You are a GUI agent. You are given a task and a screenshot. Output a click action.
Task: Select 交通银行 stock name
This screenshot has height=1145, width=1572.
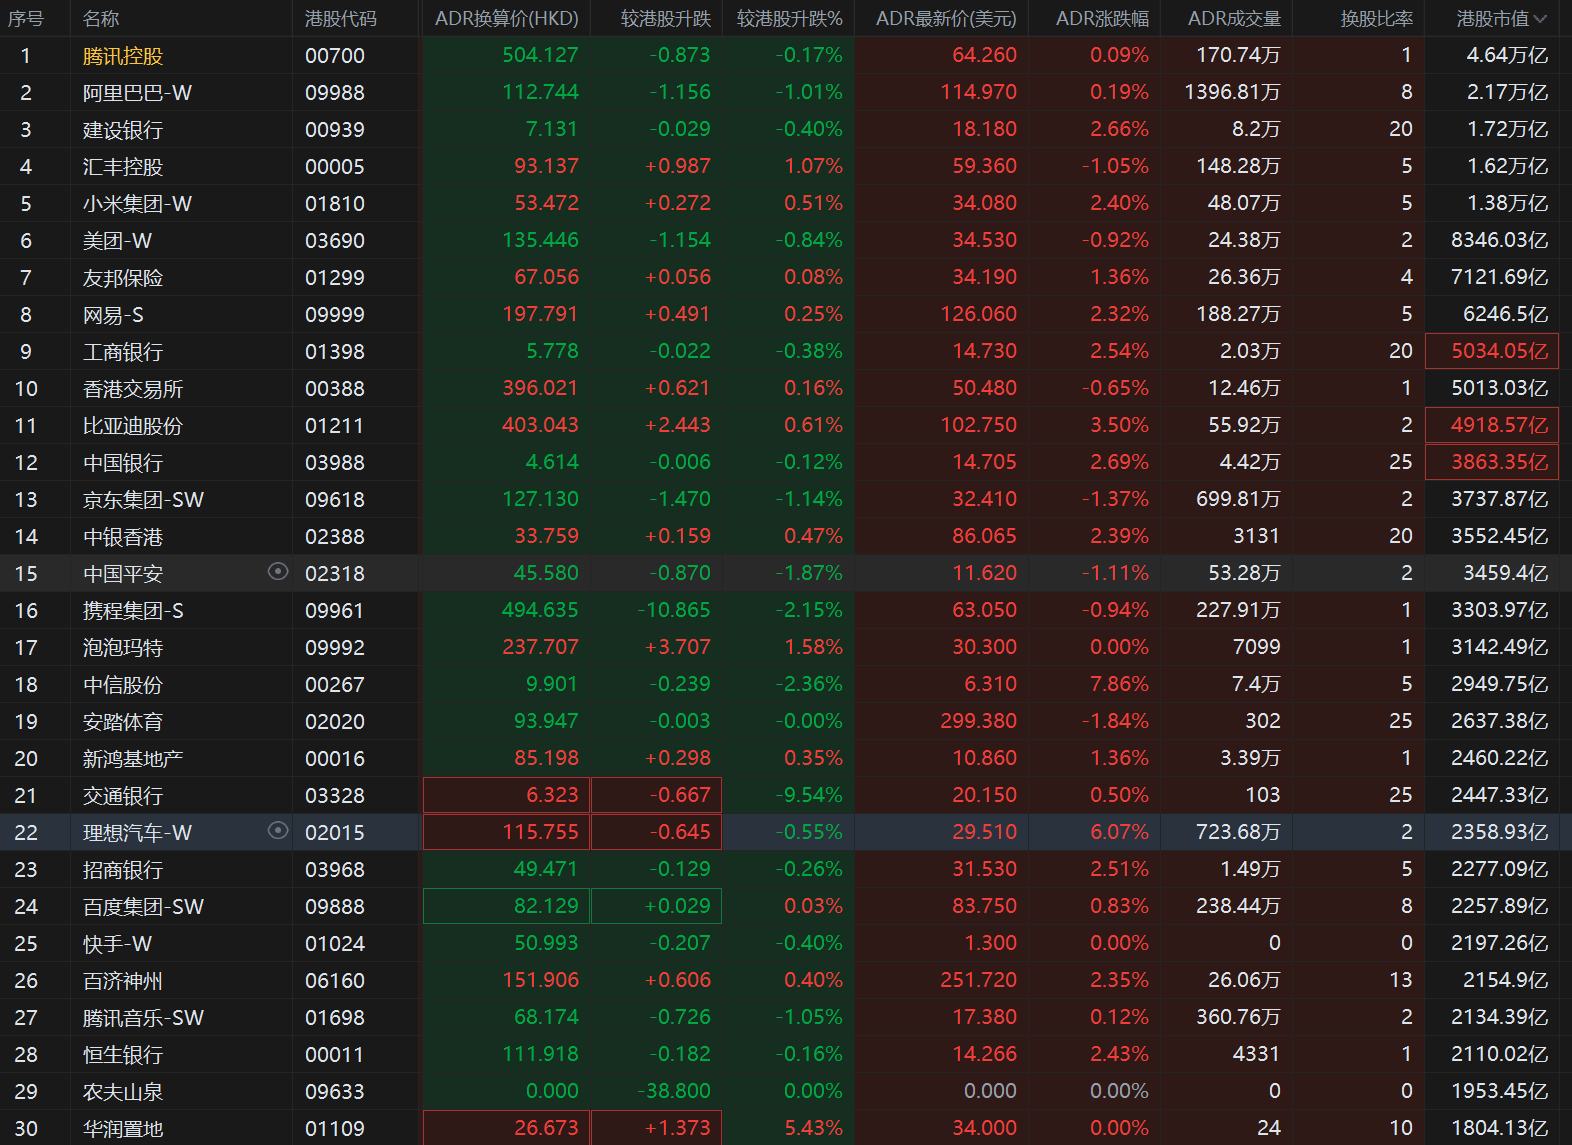coord(122,796)
